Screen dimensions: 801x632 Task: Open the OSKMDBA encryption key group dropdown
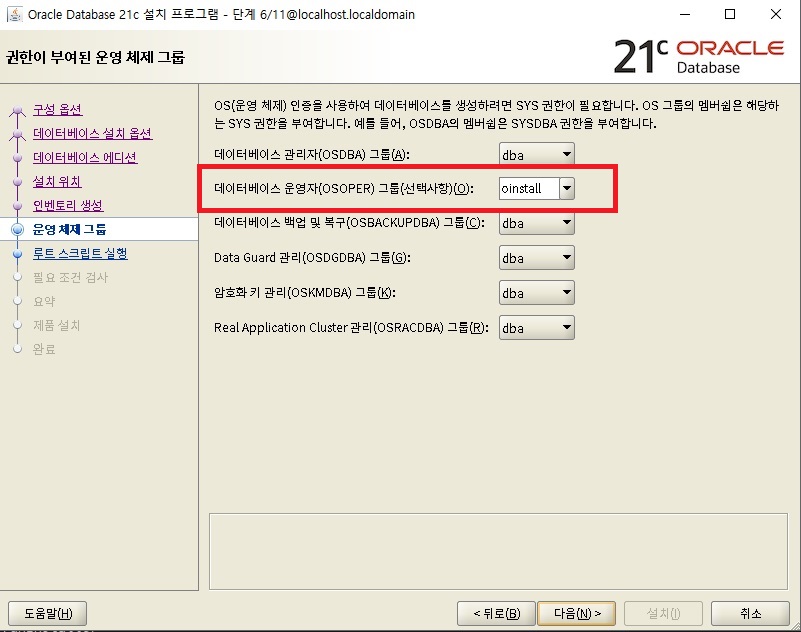(536, 293)
